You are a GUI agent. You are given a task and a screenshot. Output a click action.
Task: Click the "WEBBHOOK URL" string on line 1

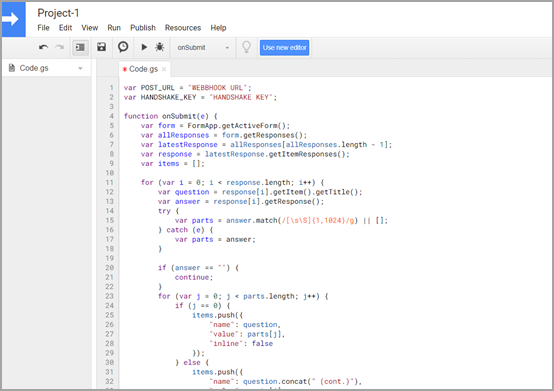219,88
